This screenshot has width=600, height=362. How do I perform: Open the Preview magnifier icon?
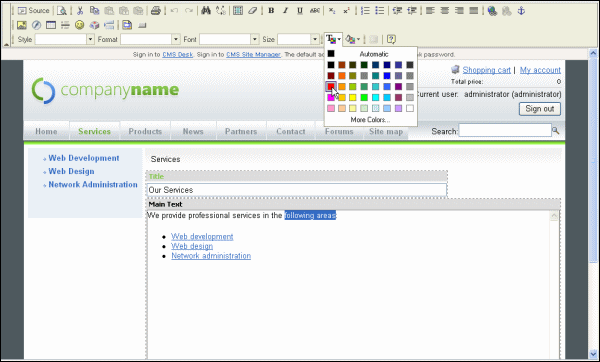62,11
